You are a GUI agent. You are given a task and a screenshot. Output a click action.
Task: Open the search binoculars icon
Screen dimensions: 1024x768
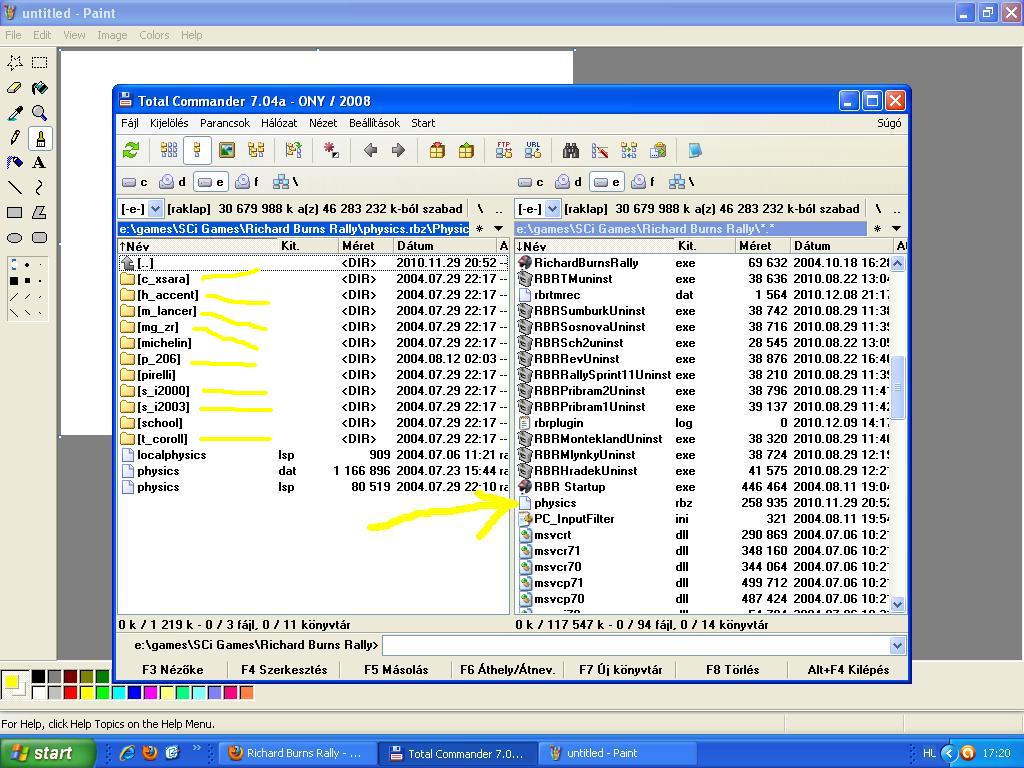[571, 151]
